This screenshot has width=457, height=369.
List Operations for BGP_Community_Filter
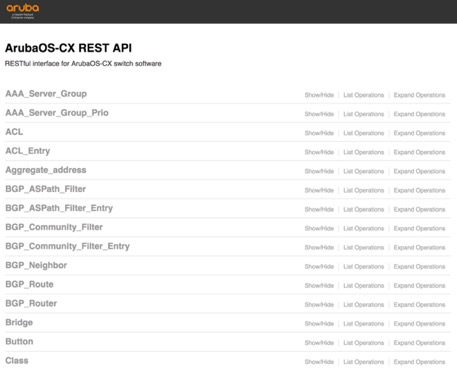(x=363, y=228)
